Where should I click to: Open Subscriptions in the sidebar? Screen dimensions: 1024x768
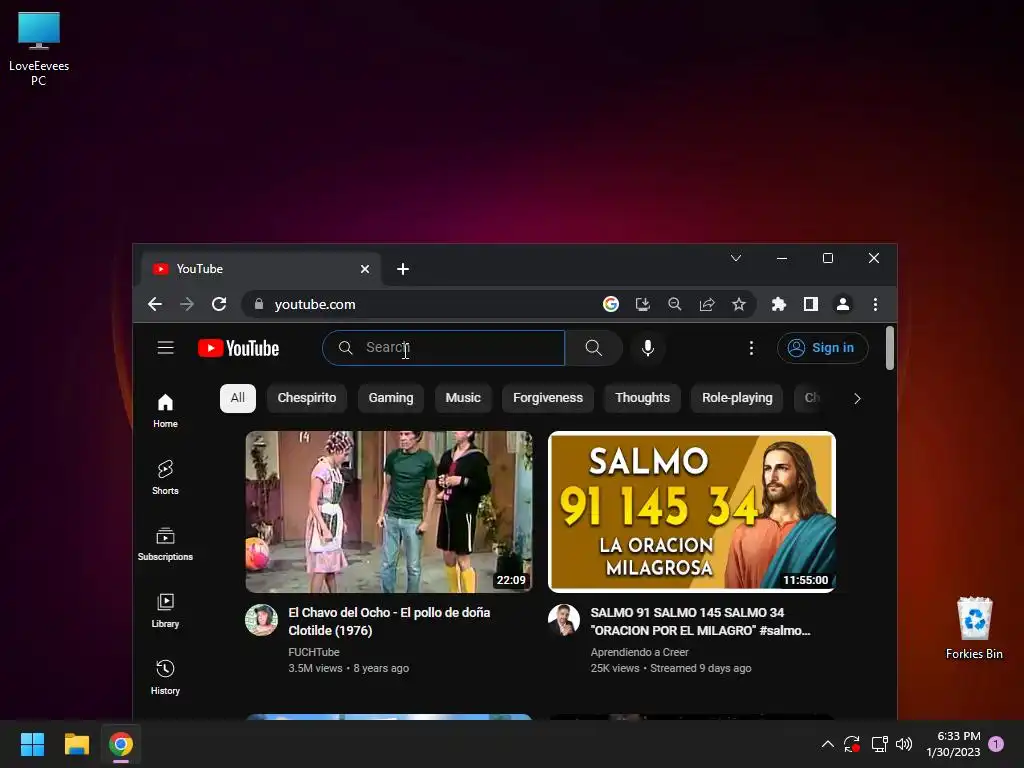click(x=165, y=544)
